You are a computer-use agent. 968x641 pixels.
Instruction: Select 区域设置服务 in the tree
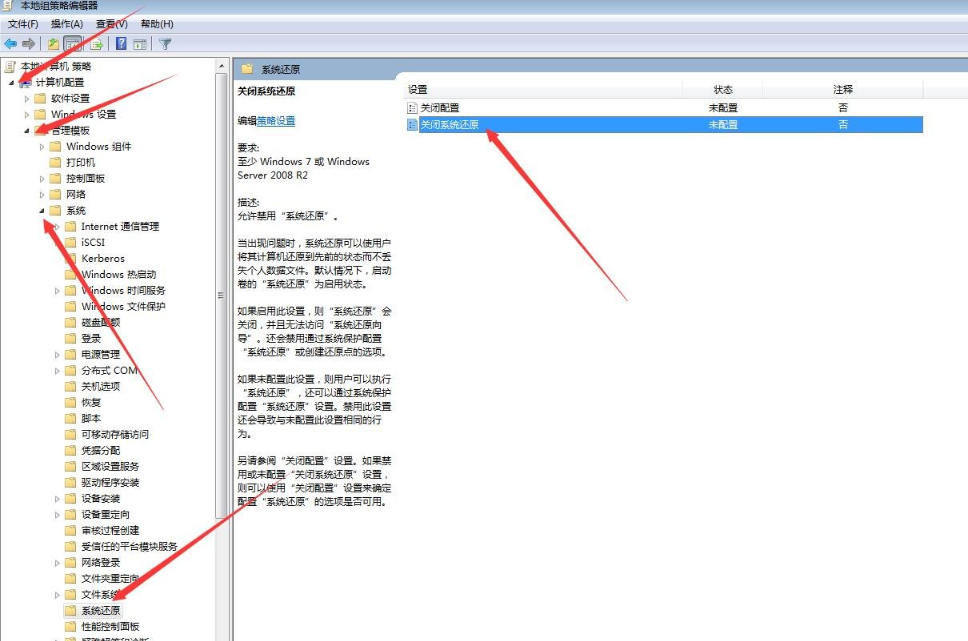[111, 467]
